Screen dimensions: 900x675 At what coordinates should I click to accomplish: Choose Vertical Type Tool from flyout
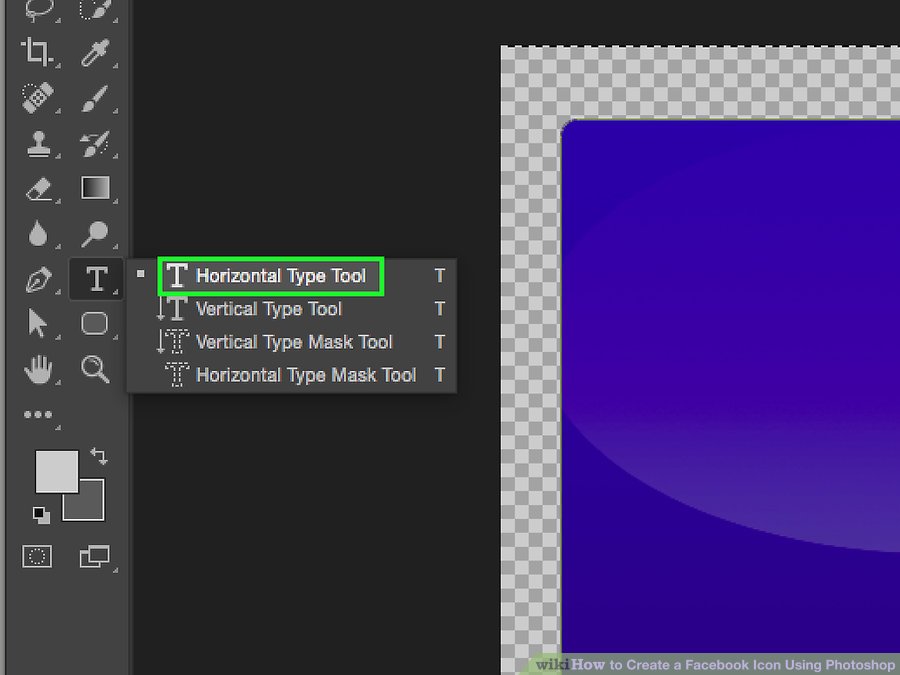[x=268, y=309]
